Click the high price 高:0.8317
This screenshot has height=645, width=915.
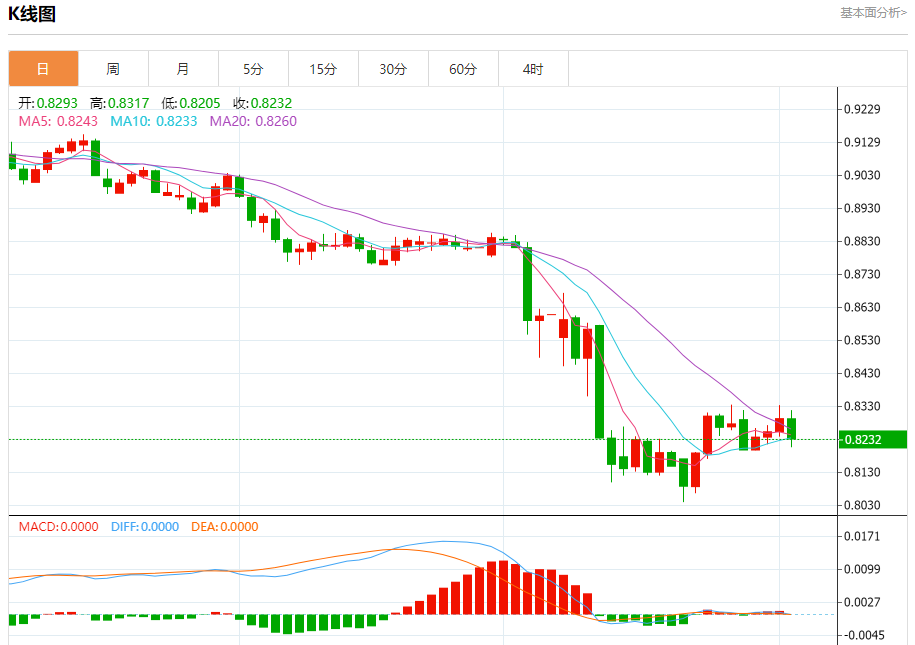click(120, 103)
